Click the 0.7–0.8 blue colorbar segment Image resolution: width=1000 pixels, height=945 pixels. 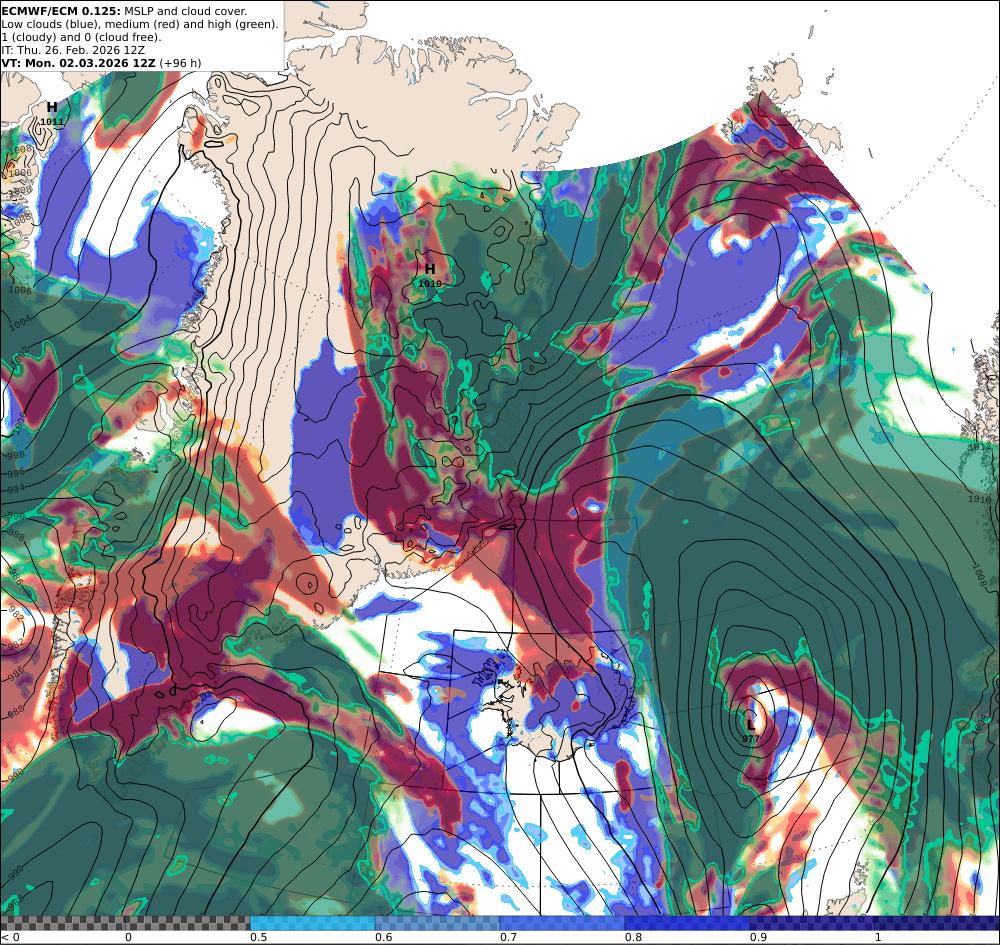pos(561,923)
